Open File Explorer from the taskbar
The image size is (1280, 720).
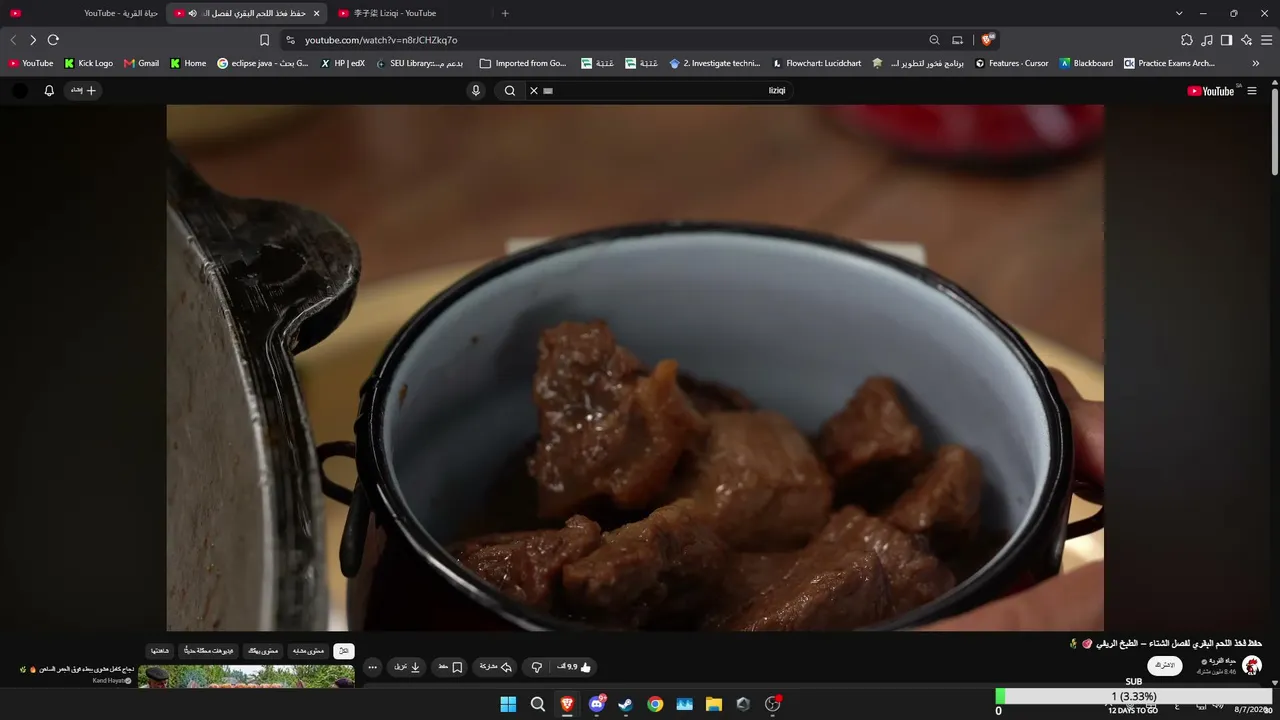(x=714, y=704)
